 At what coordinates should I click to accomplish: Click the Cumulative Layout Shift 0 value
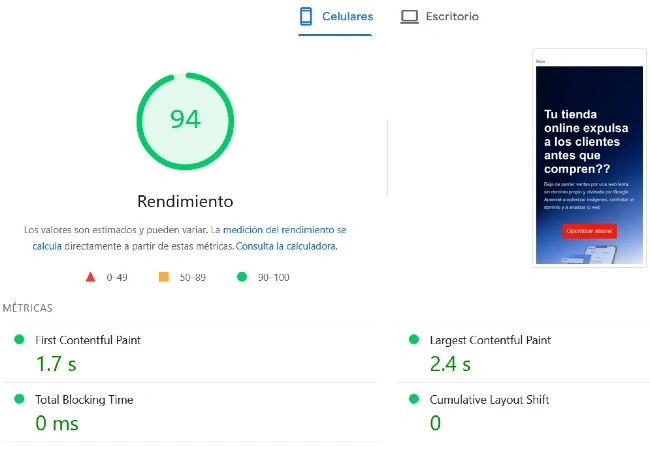click(x=435, y=423)
